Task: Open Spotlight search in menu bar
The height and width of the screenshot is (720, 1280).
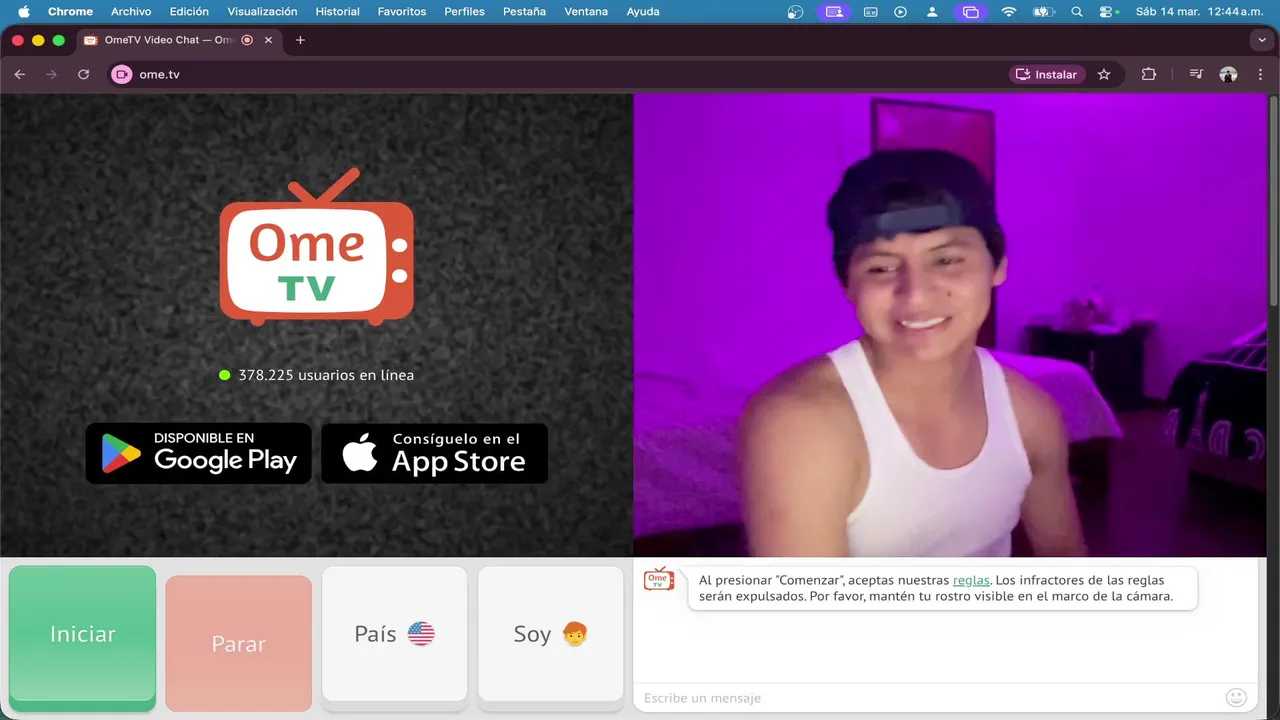Action: [x=1076, y=12]
